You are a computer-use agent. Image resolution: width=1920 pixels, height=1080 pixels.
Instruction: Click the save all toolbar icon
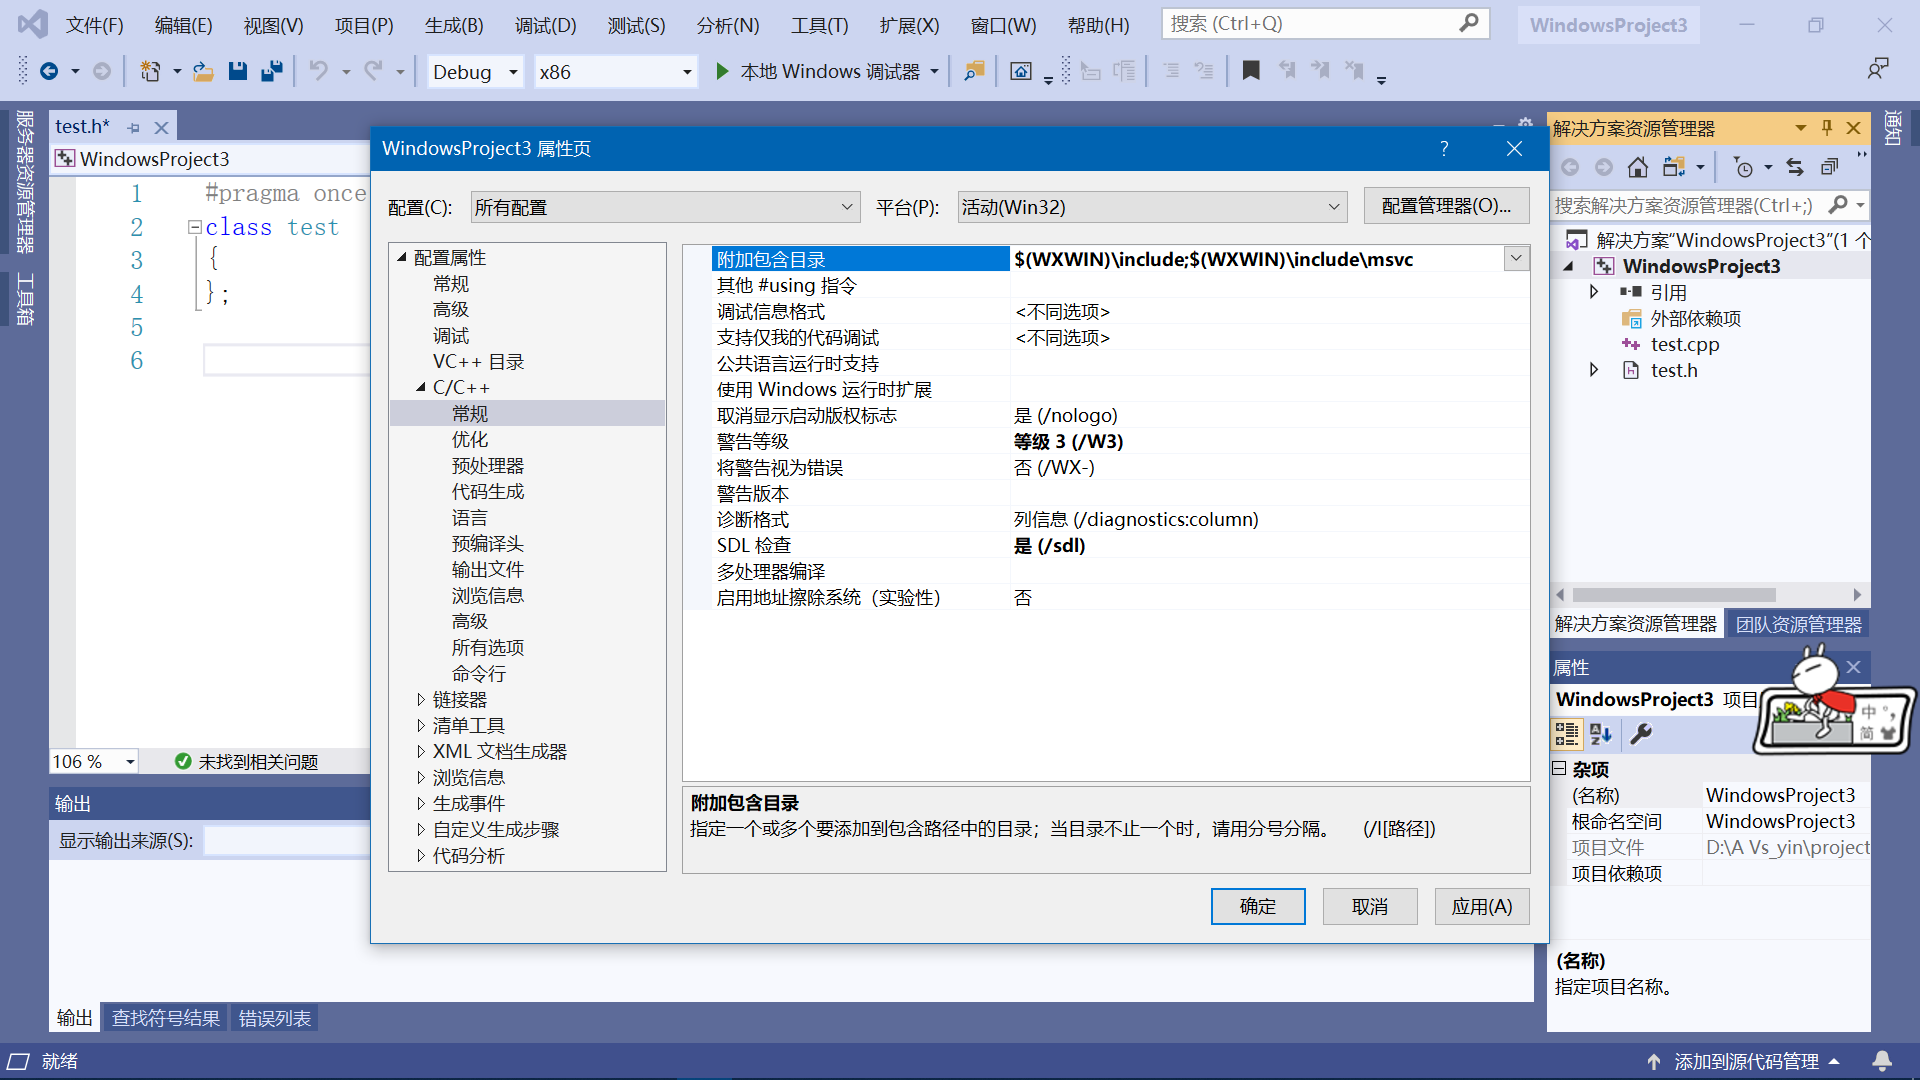271,71
